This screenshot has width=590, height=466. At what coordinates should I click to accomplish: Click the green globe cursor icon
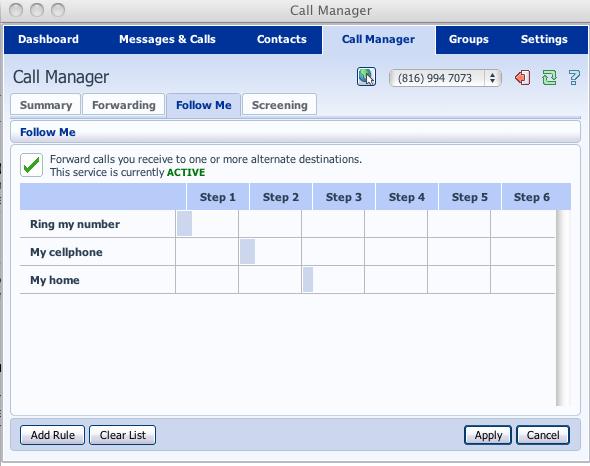pos(366,77)
